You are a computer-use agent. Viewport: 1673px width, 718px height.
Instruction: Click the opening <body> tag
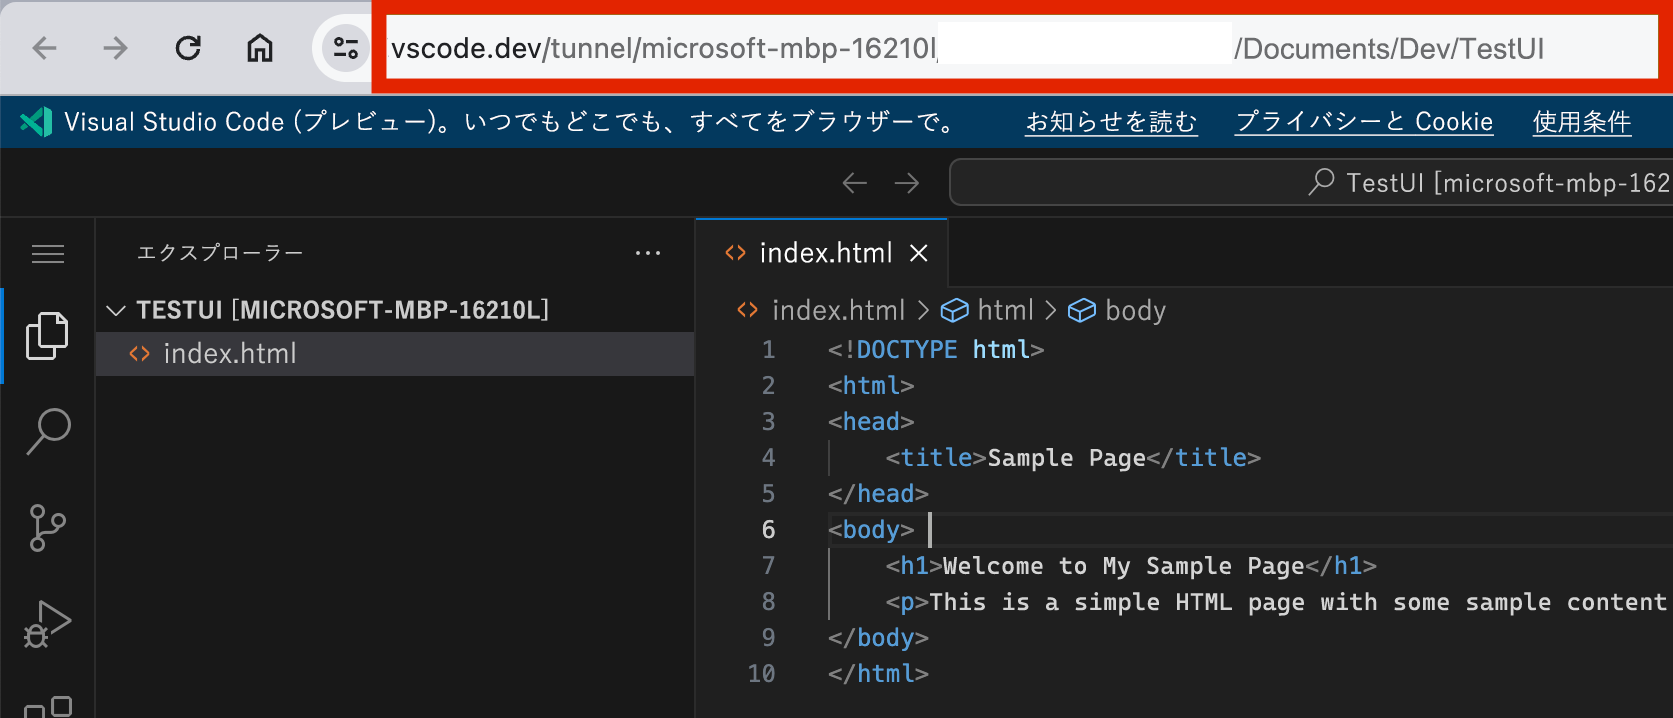coord(871,530)
